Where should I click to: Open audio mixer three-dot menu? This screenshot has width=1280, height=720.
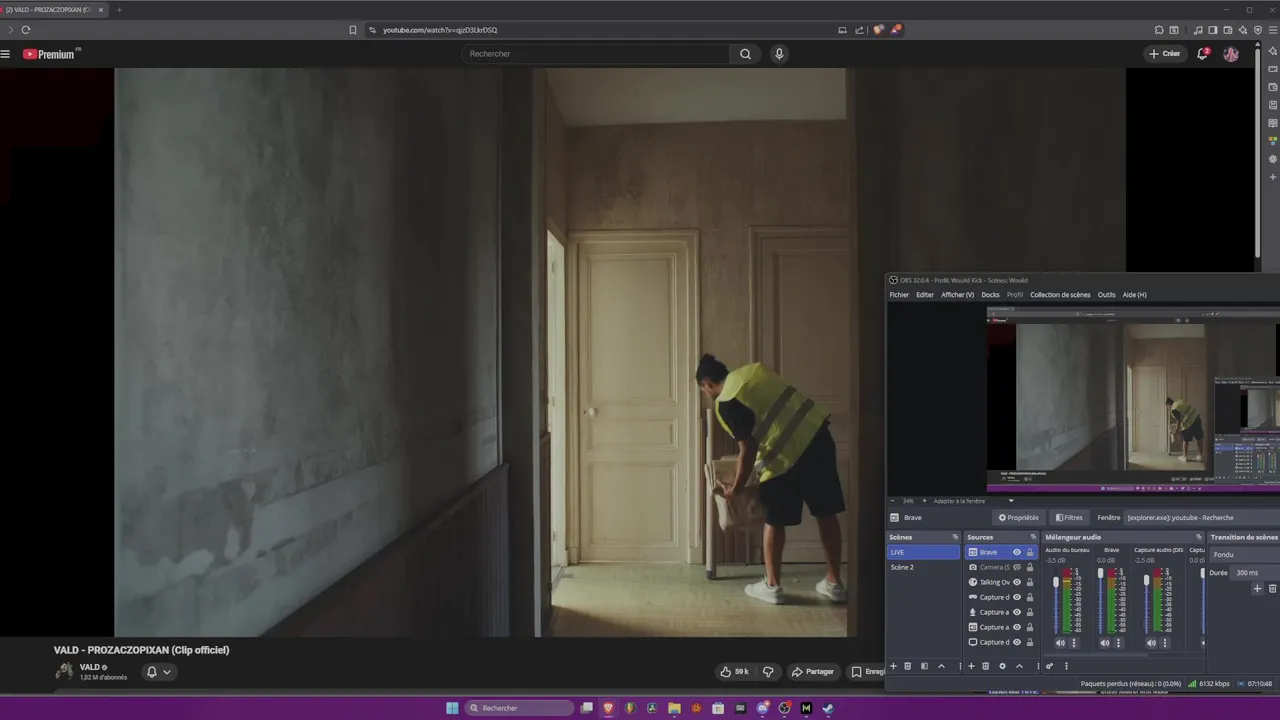point(1066,666)
